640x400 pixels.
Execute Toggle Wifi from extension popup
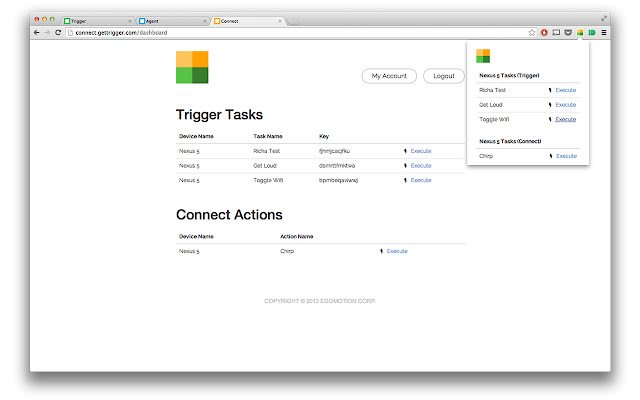pos(566,120)
